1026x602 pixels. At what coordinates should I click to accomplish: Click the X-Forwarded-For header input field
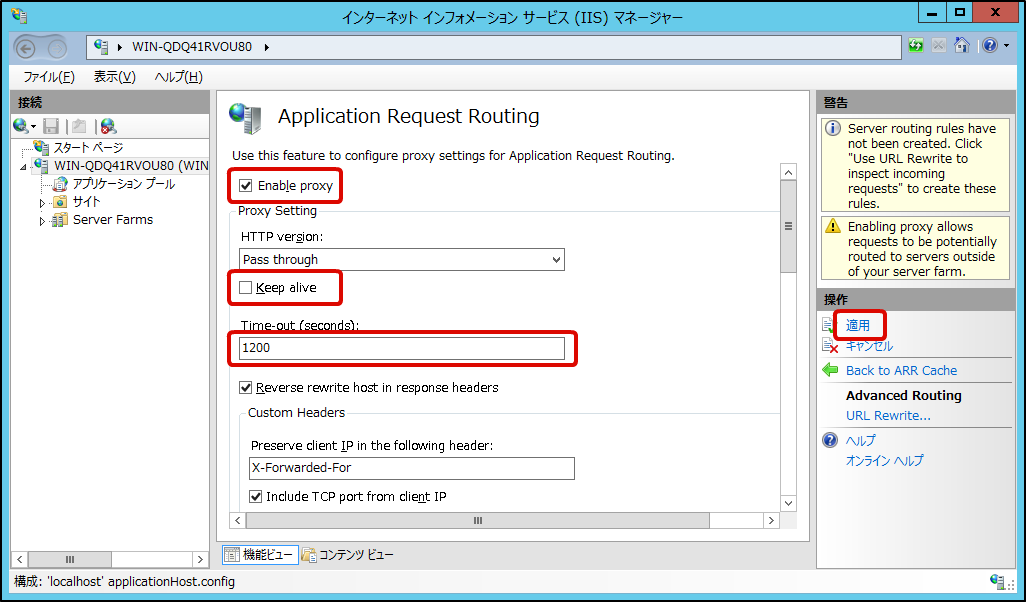pos(412,468)
